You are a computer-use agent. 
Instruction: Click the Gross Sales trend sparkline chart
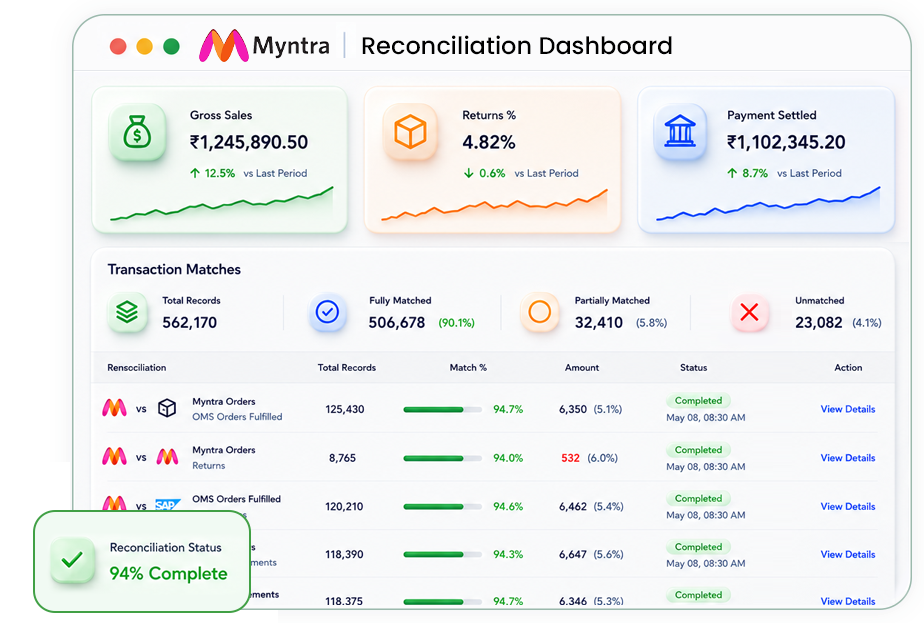click(222, 204)
